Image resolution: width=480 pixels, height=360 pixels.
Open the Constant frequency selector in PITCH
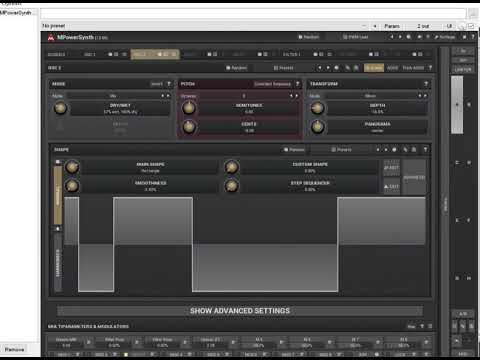click(x=272, y=84)
